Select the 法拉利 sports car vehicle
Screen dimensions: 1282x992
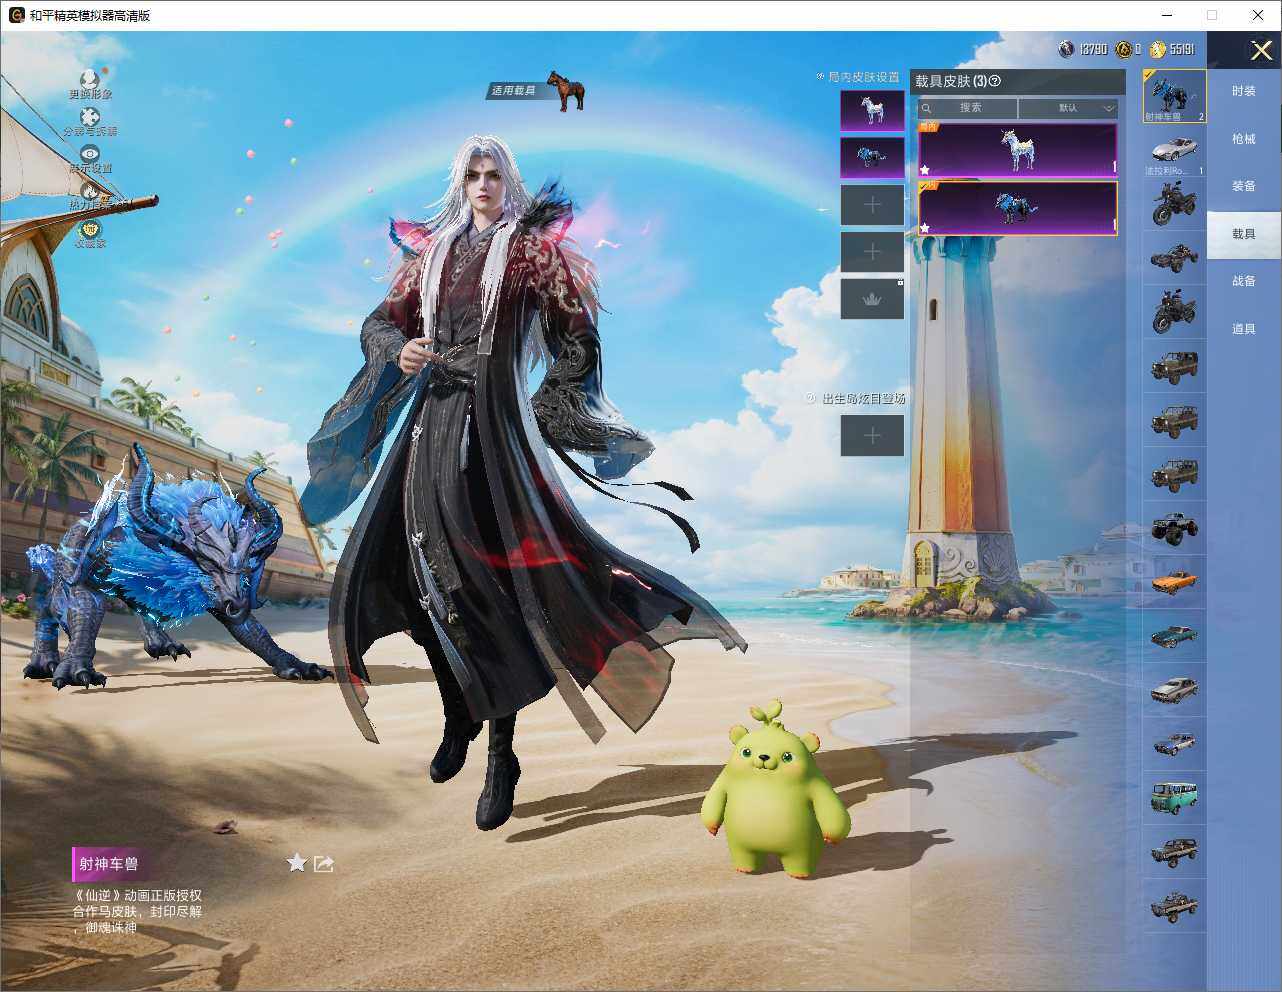(1175, 151)
